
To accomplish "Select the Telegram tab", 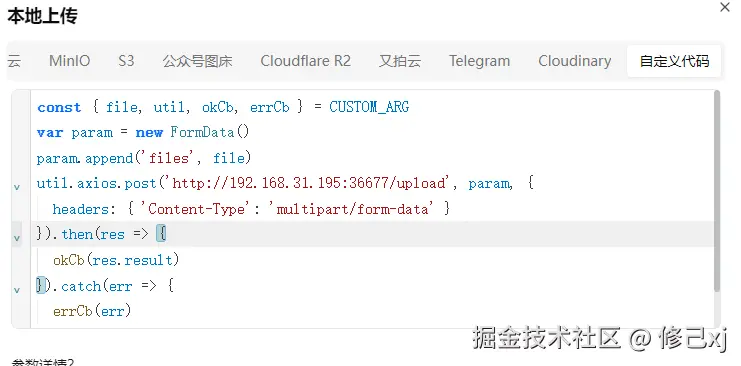I will tap(479, 61).
